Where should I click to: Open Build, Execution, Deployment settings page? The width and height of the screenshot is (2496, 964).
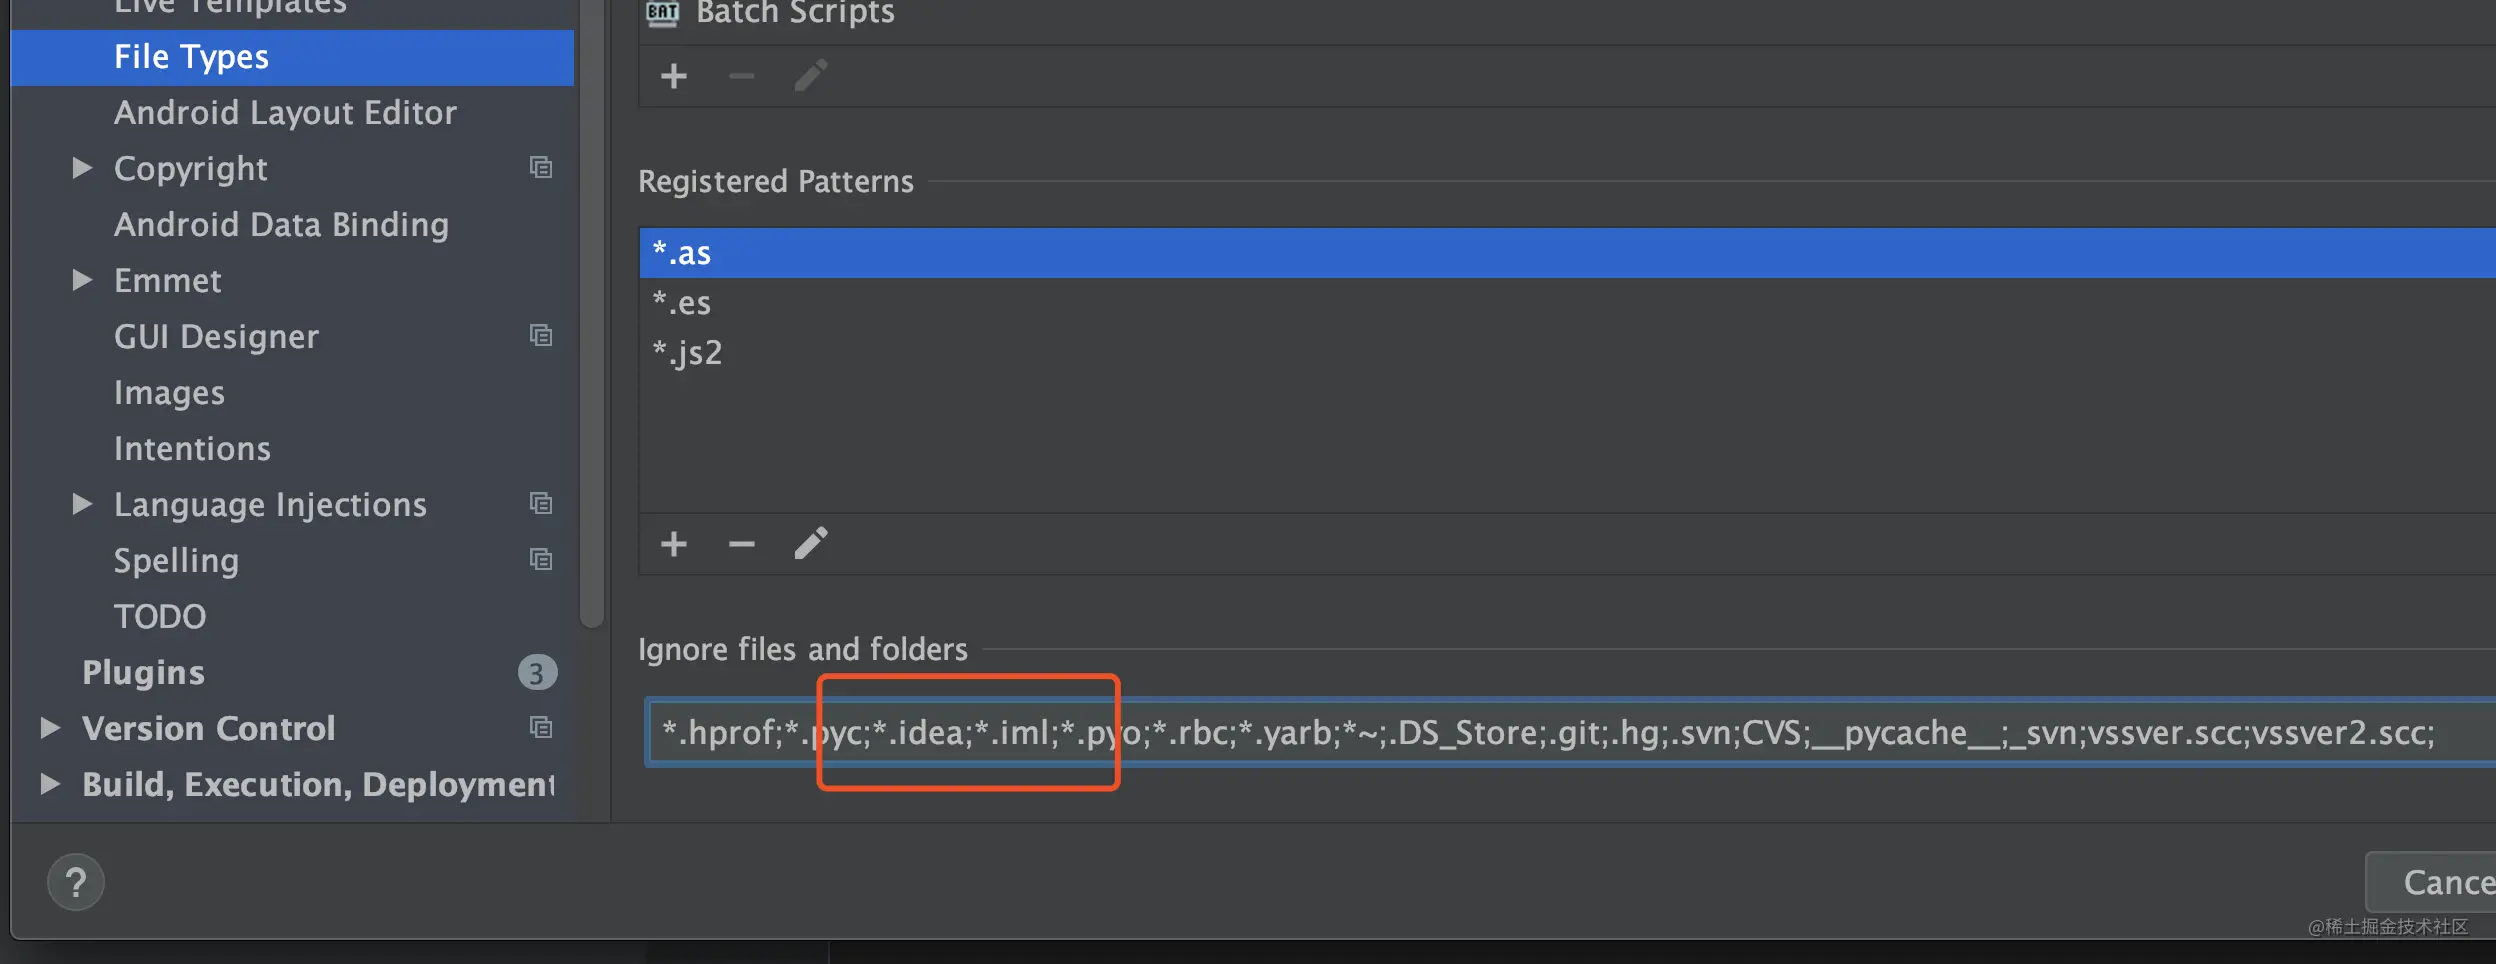tap(318, 785)
